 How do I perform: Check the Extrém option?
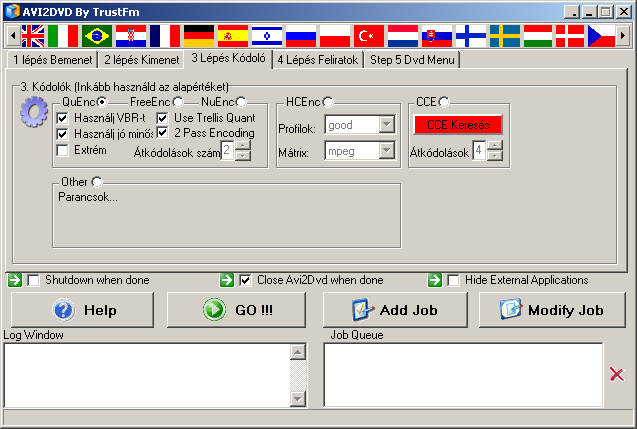coord(63,150)
